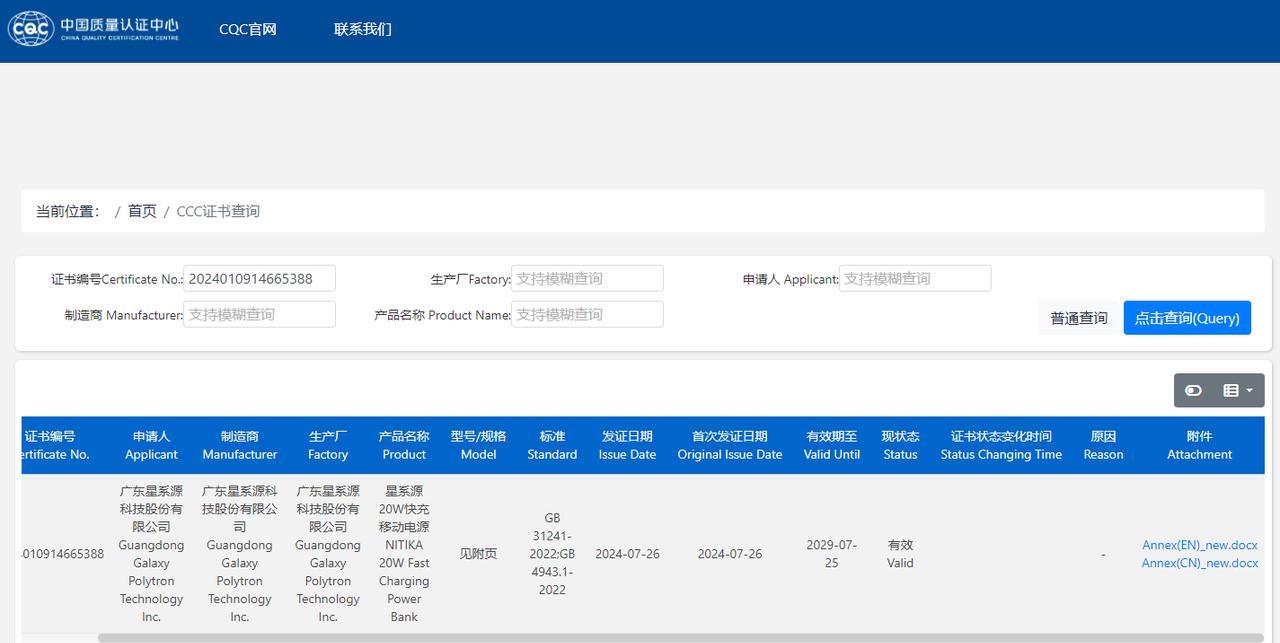This screenshot has height=643, width=1280.
Task: Select the 见附页 model cell
Action: [478, 554]
